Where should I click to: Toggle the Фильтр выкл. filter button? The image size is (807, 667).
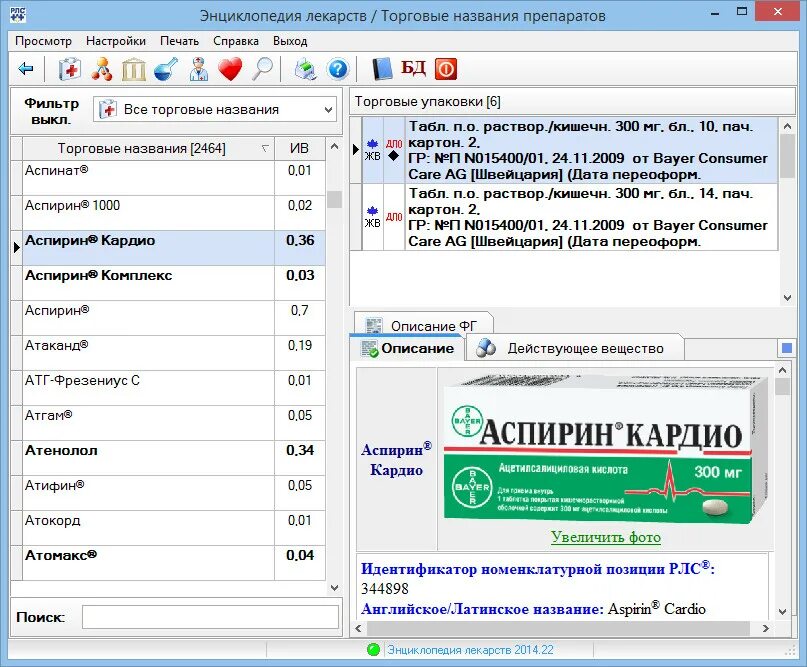51,111
